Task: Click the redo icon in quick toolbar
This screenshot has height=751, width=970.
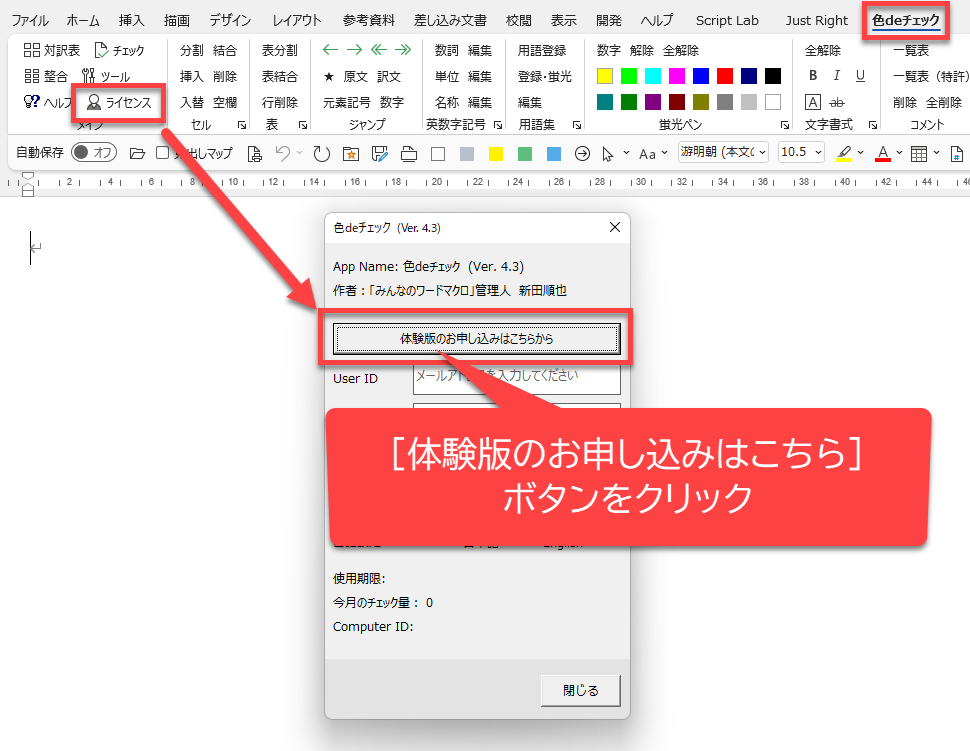Action: [321, 153]
